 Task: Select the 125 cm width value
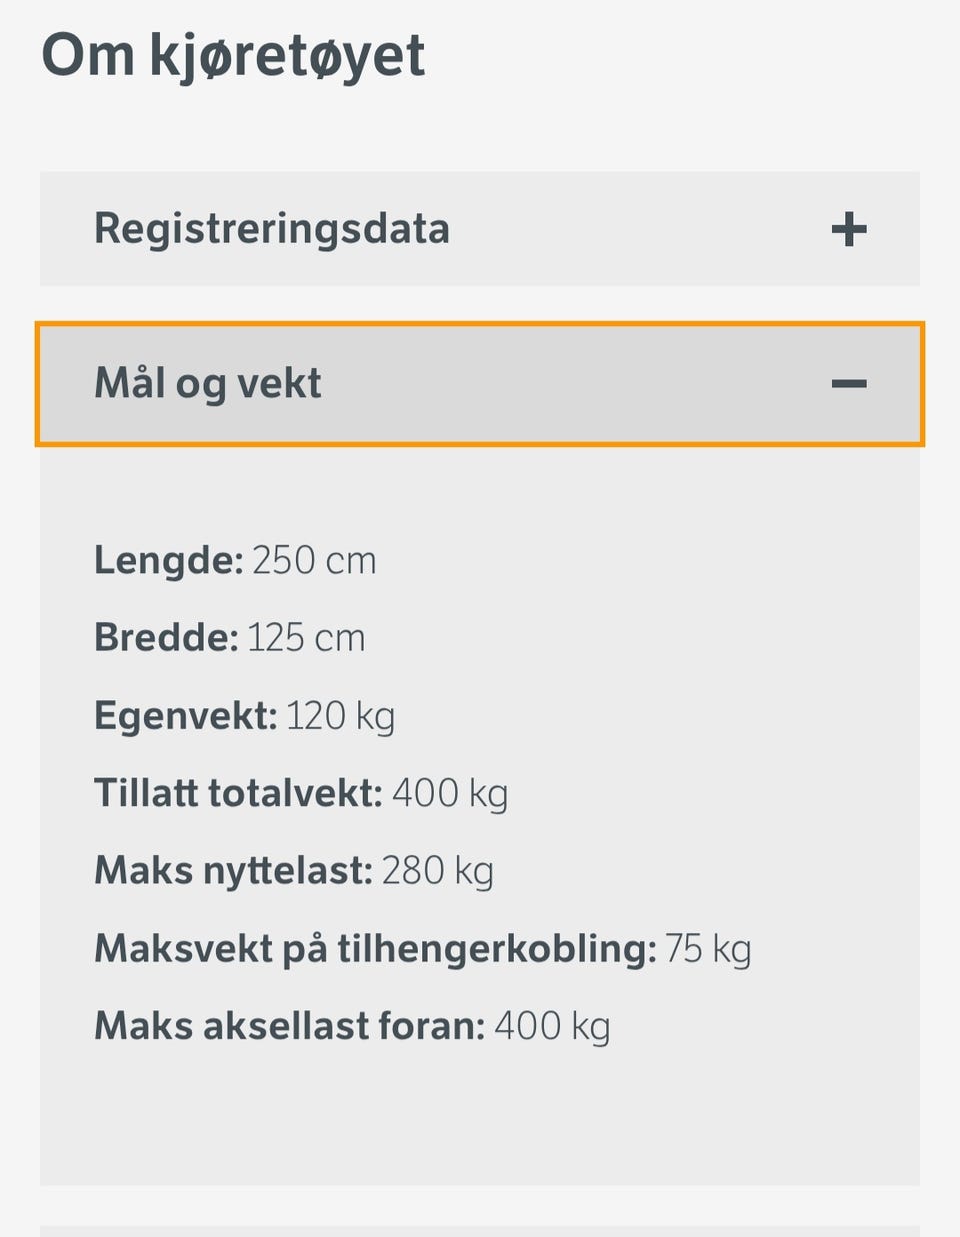tap(306, 638)
